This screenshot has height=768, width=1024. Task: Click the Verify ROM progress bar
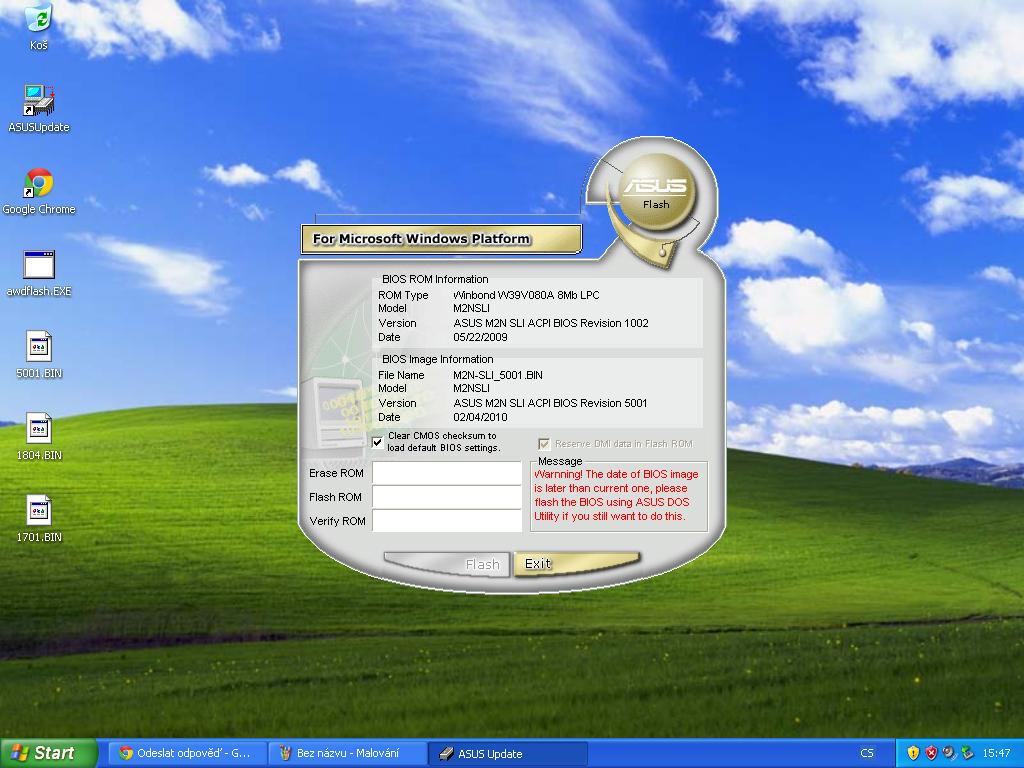(447, 520)
